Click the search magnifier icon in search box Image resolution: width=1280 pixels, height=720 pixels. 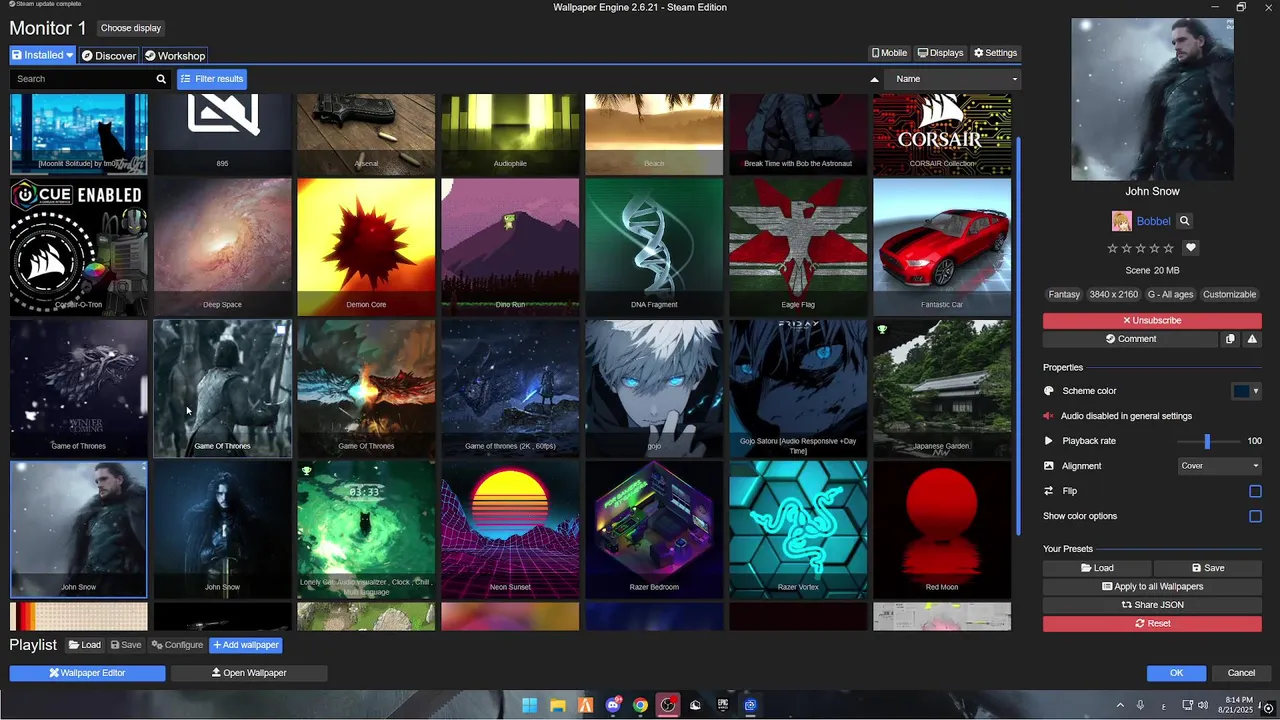pyautogui.click(x=161, y=79)
